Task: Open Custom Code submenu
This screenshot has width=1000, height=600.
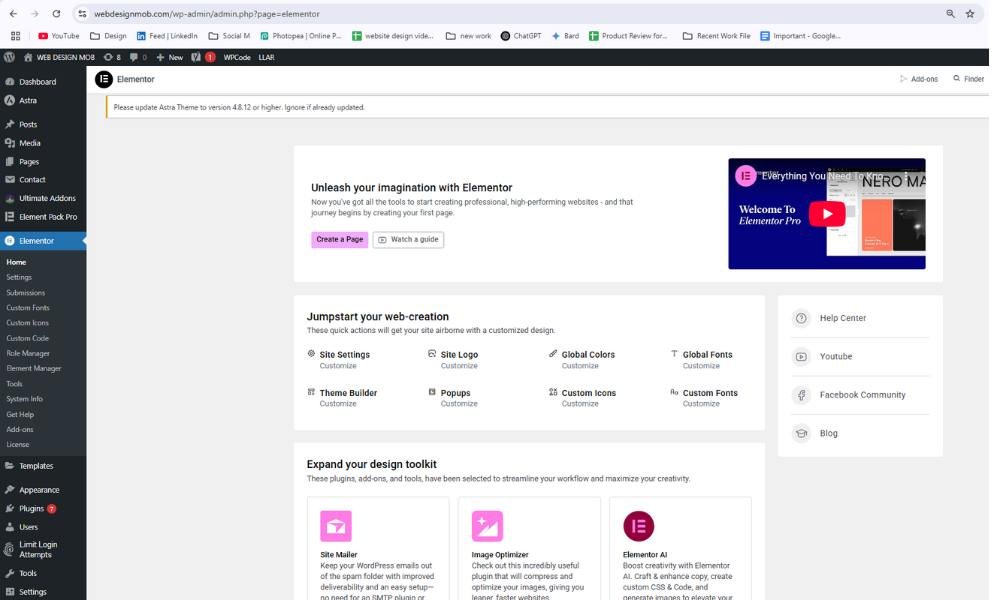Action: pos(27,338)
